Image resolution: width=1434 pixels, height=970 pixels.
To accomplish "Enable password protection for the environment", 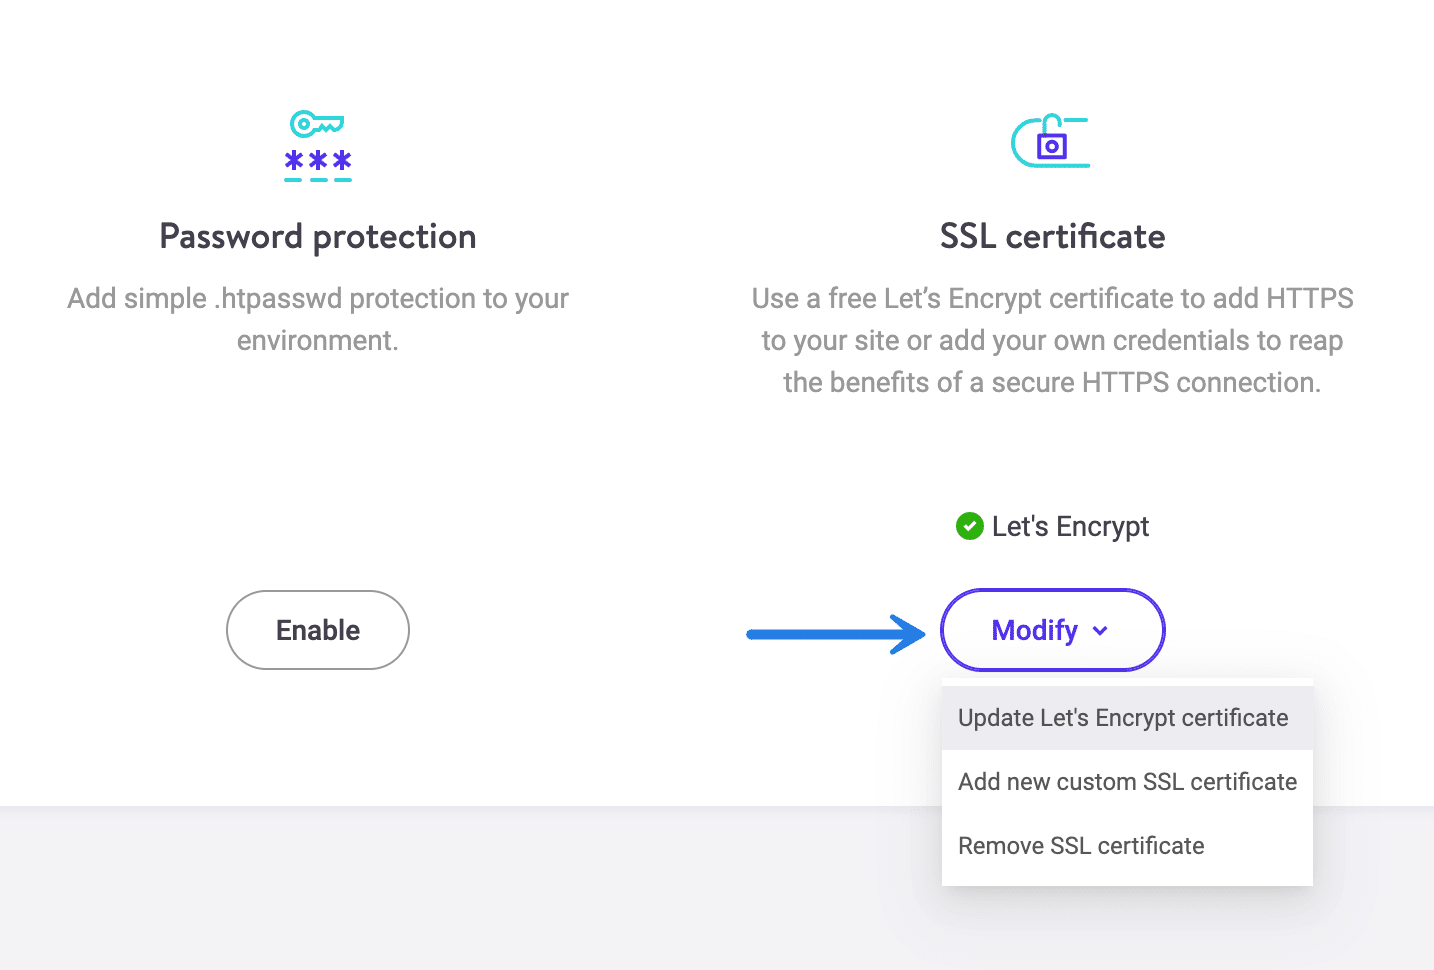I will click(317, 630).
